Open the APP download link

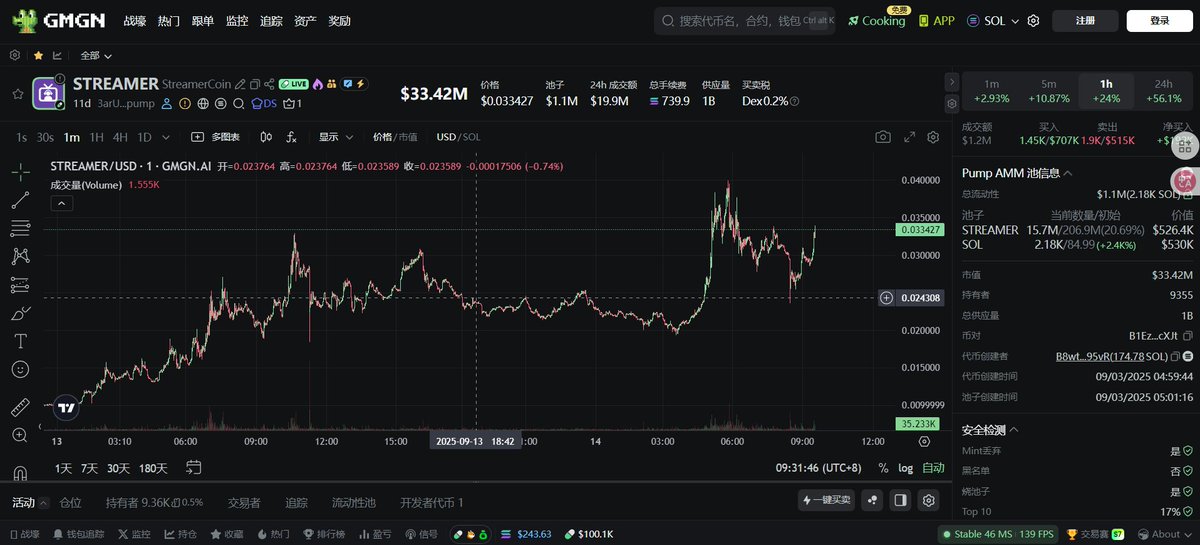(x=937, y=20)
